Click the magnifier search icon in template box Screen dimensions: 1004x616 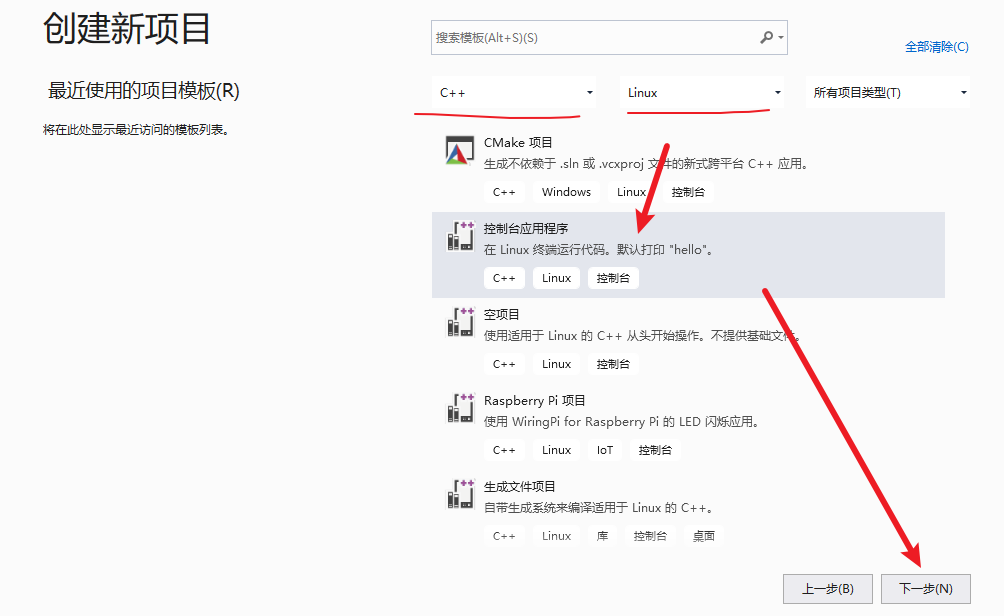tap(766, 38)
